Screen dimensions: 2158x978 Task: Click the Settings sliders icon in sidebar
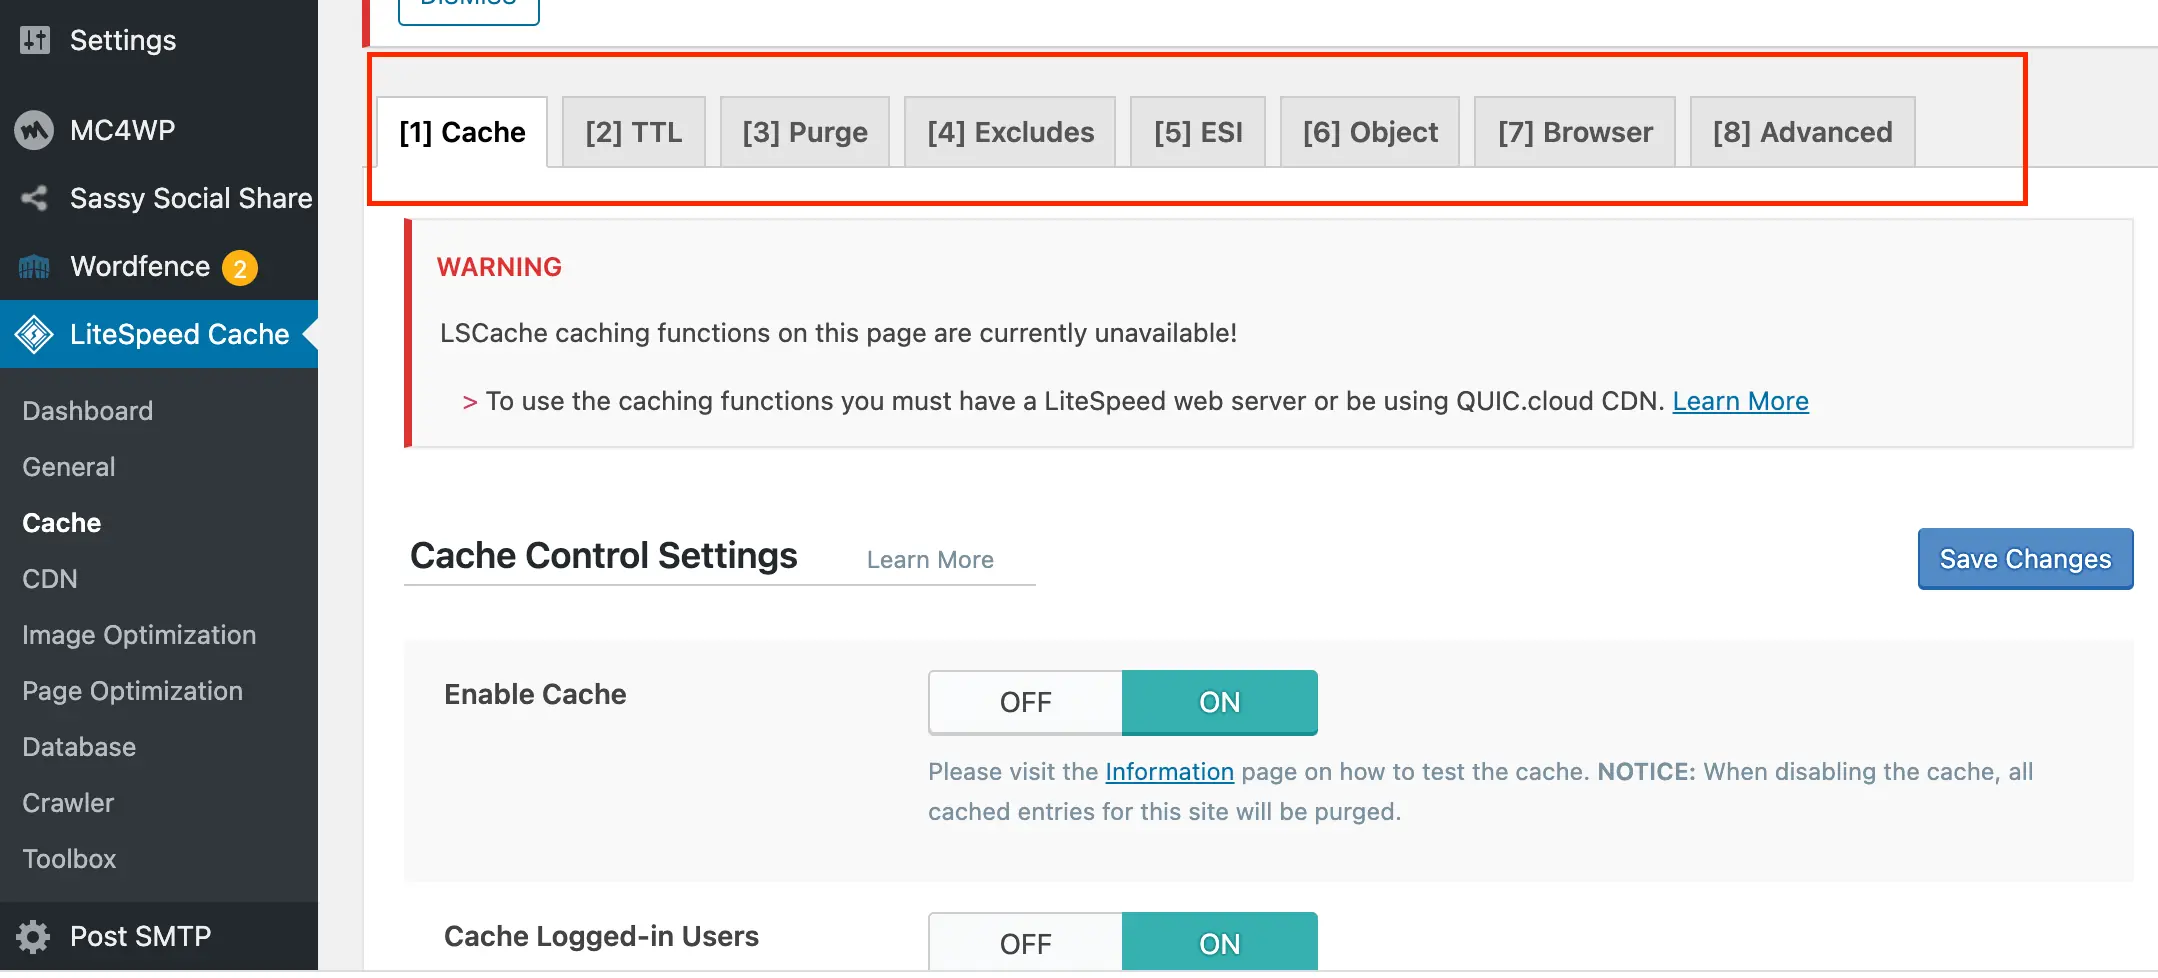(x=34, y=40)
